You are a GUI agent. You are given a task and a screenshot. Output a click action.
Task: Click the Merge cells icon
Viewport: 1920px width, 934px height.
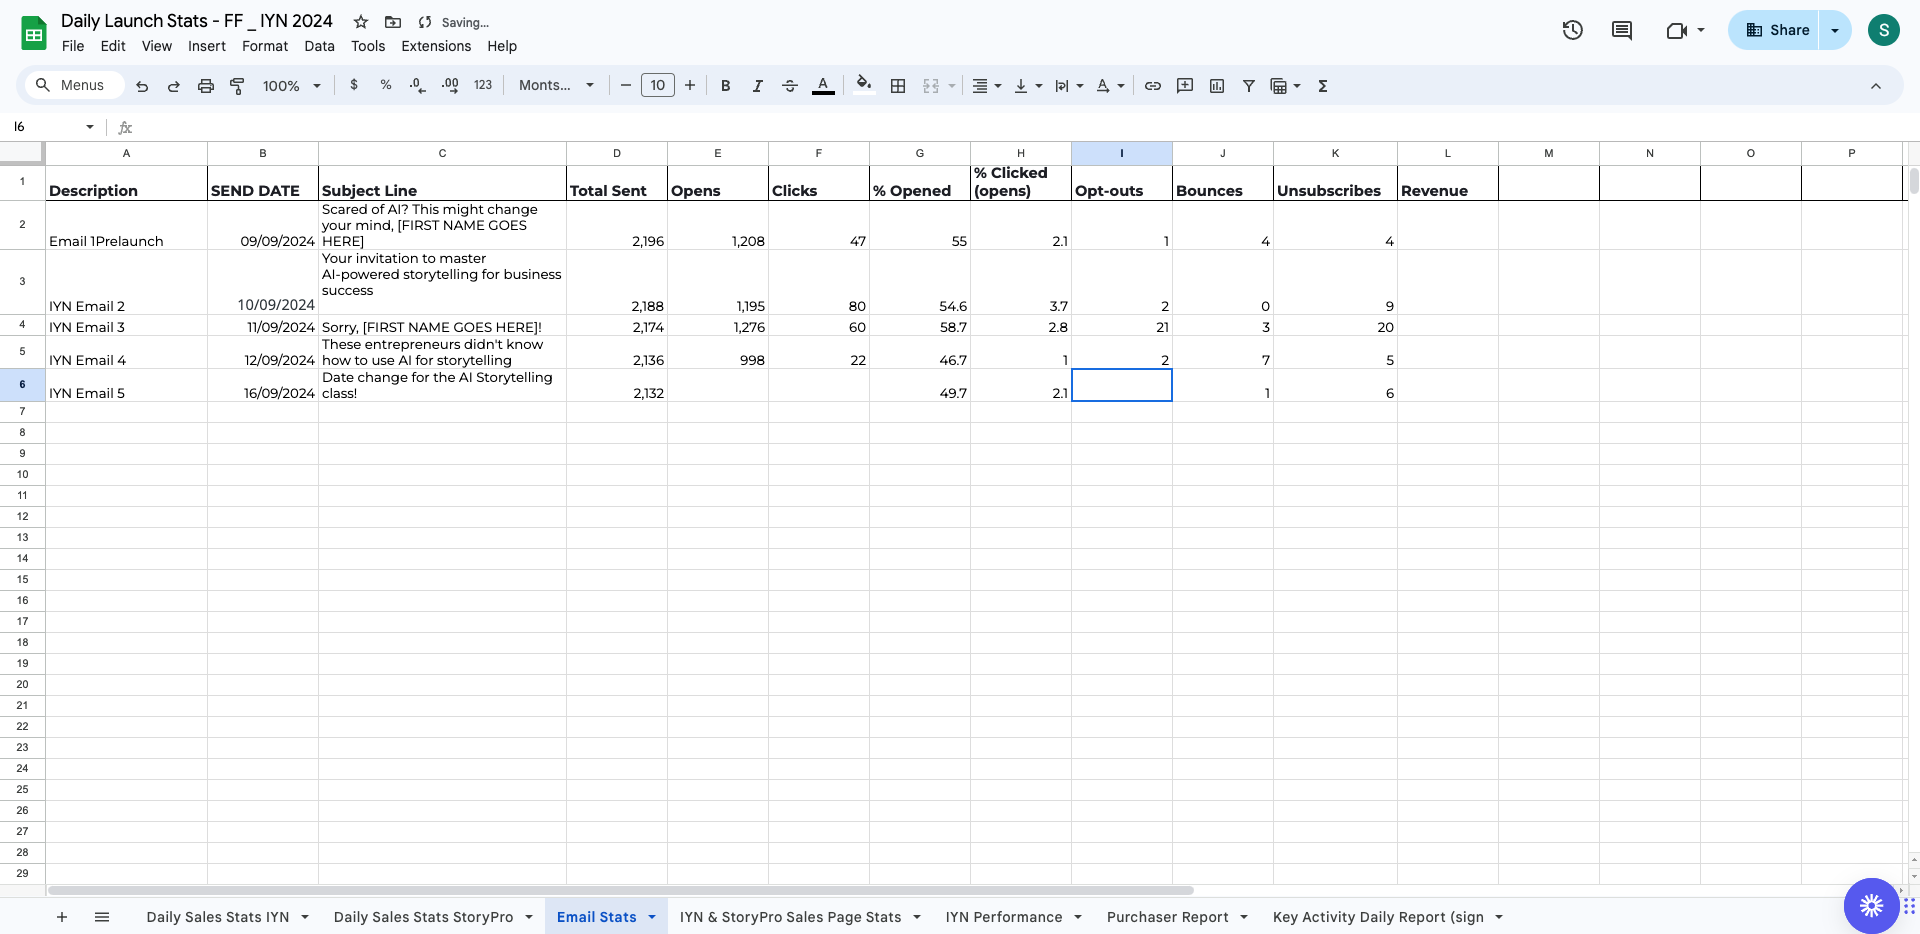click(931, 86)
